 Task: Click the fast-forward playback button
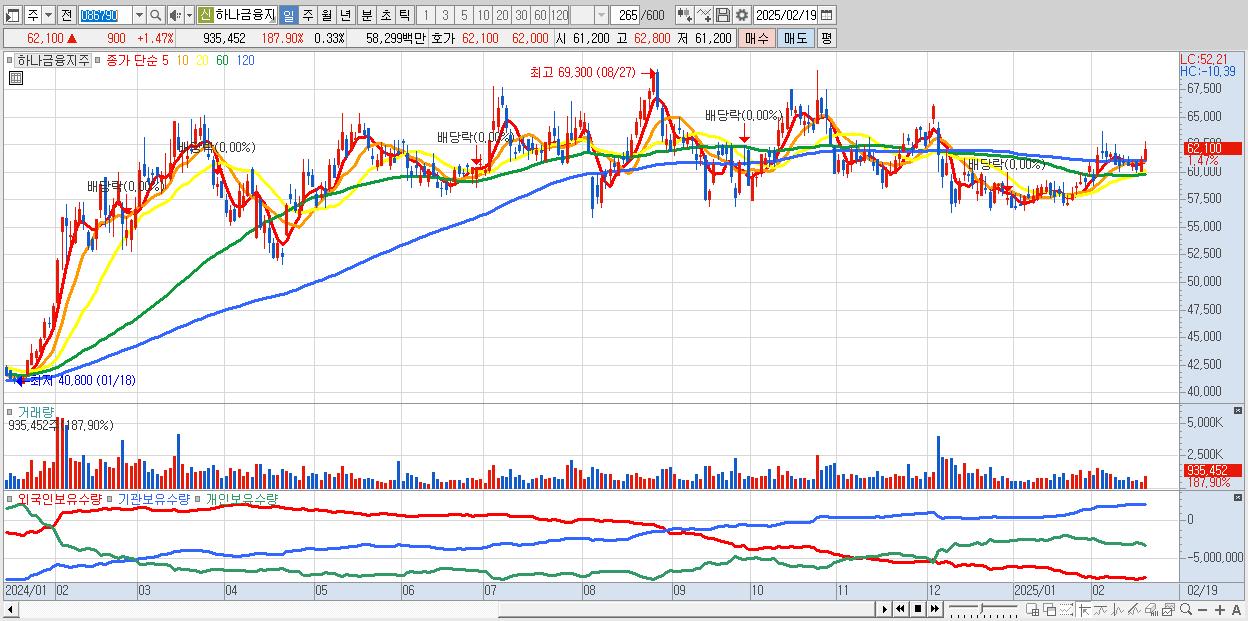(934, 609)
